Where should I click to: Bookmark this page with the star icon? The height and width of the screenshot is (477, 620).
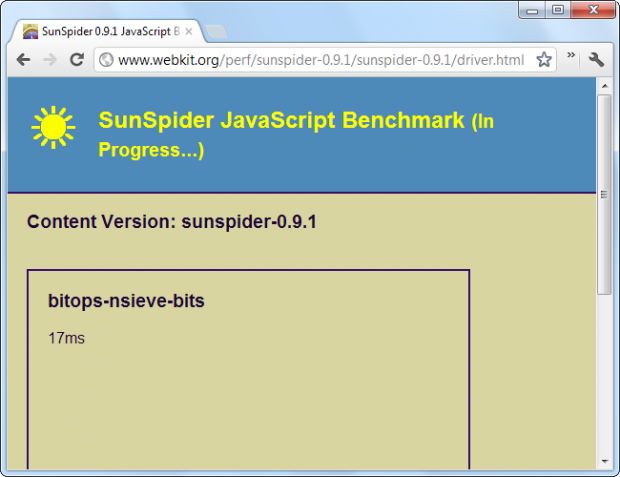point(544,60)
